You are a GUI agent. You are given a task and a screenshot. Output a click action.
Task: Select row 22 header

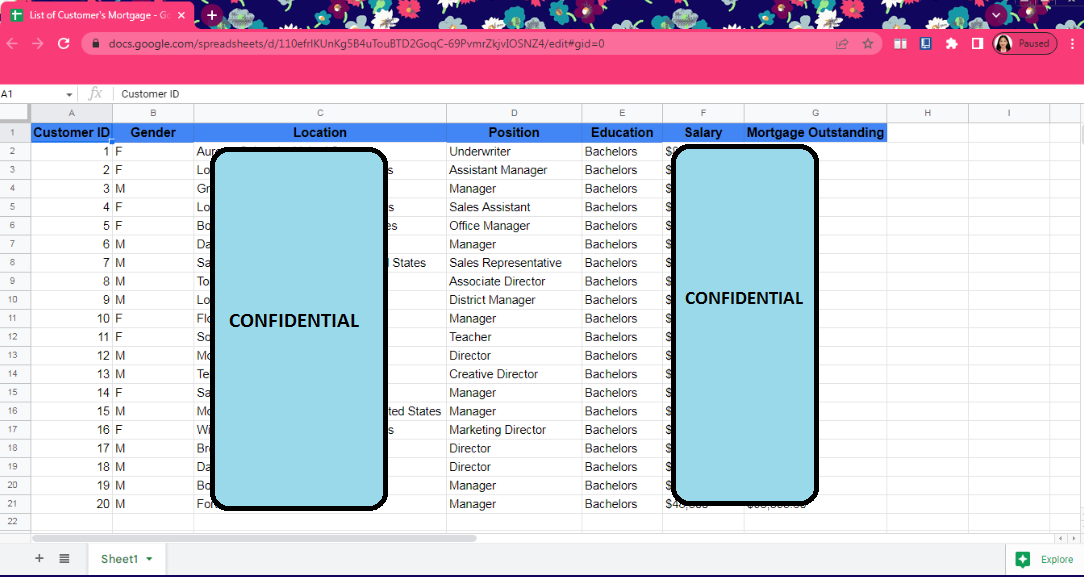pos(15,522)
